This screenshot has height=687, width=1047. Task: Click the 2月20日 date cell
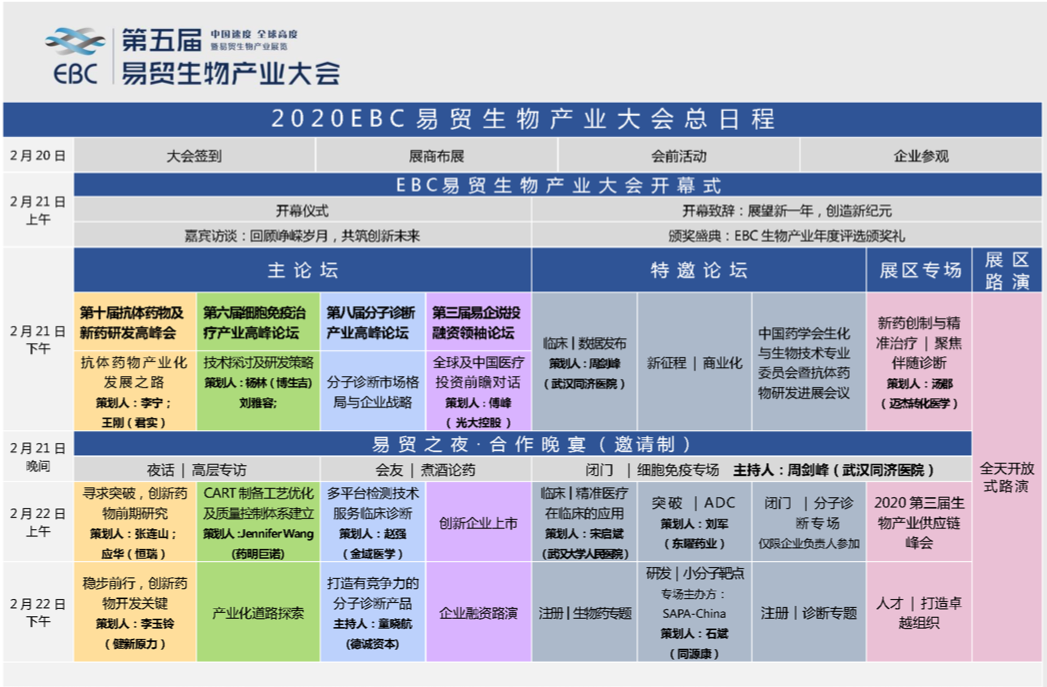click(x=38, y=156)
